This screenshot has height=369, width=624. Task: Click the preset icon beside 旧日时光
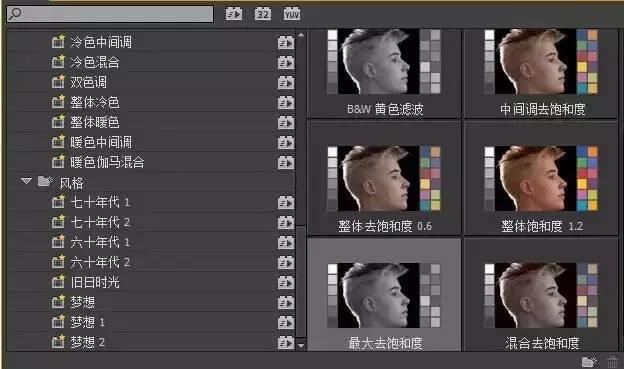[58, 282]
